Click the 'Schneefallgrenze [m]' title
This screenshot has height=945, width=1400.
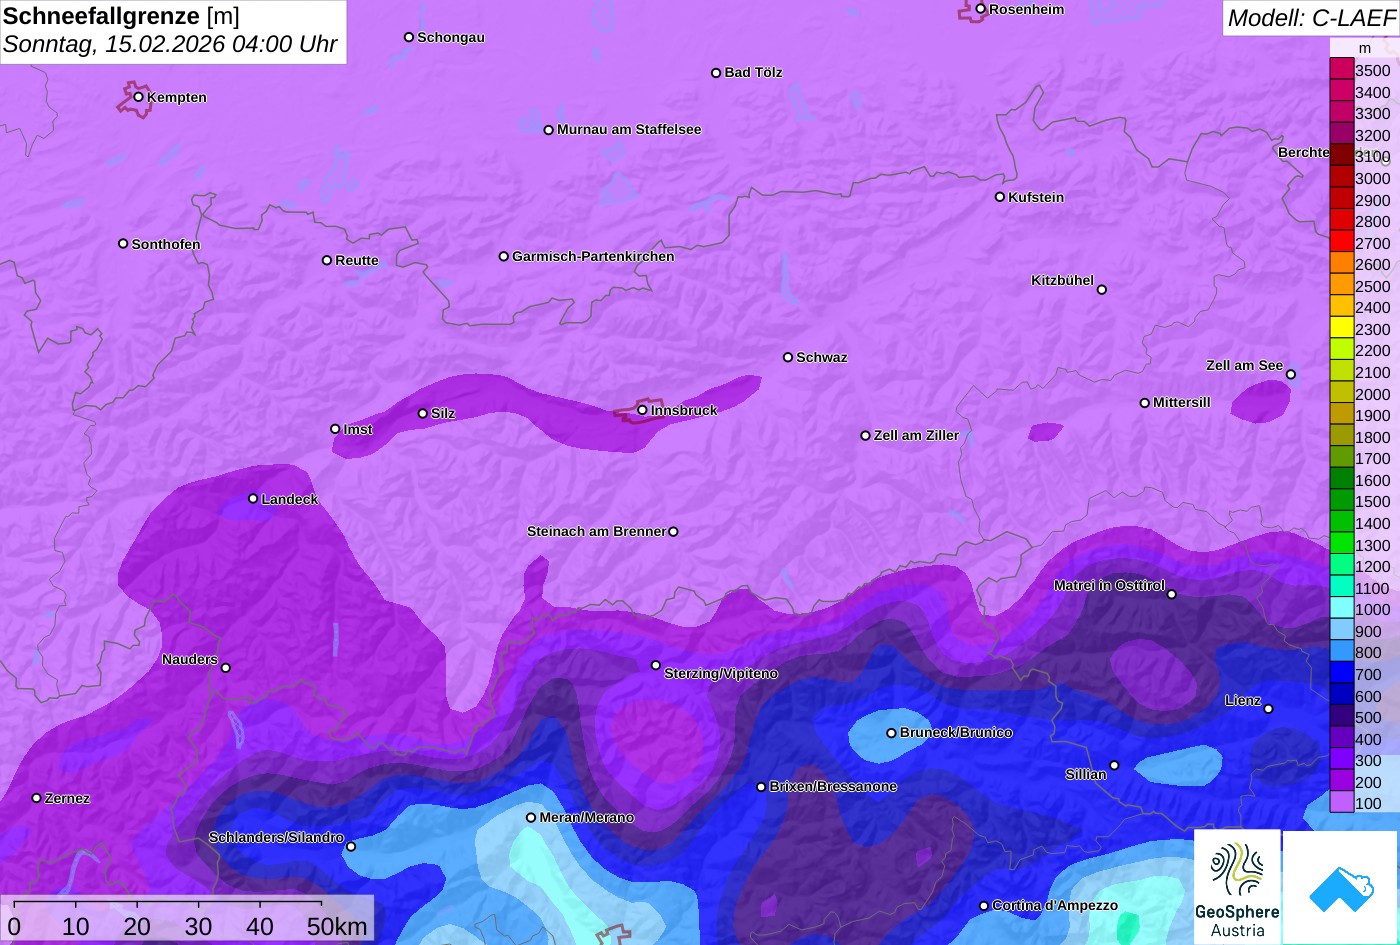[x=121, y=16]
